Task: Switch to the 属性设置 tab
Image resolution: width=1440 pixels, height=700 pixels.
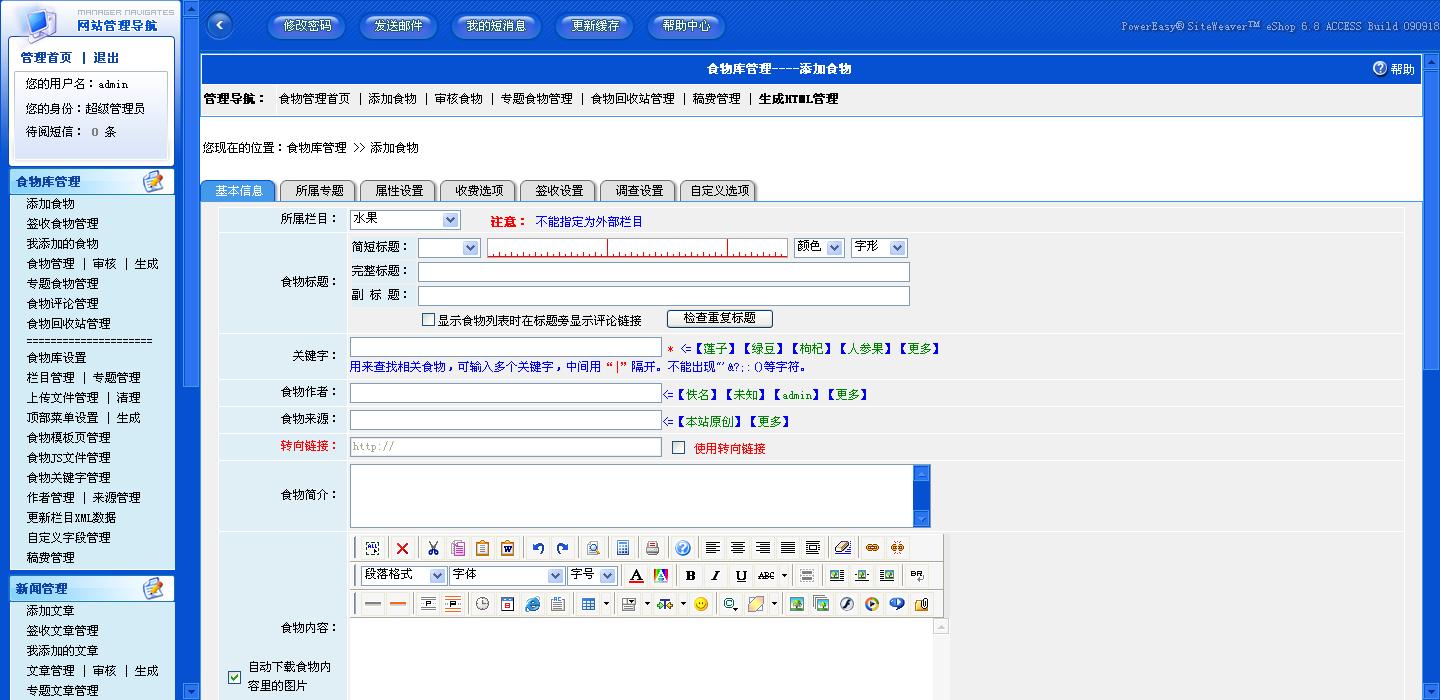Action: click(399, 191)
